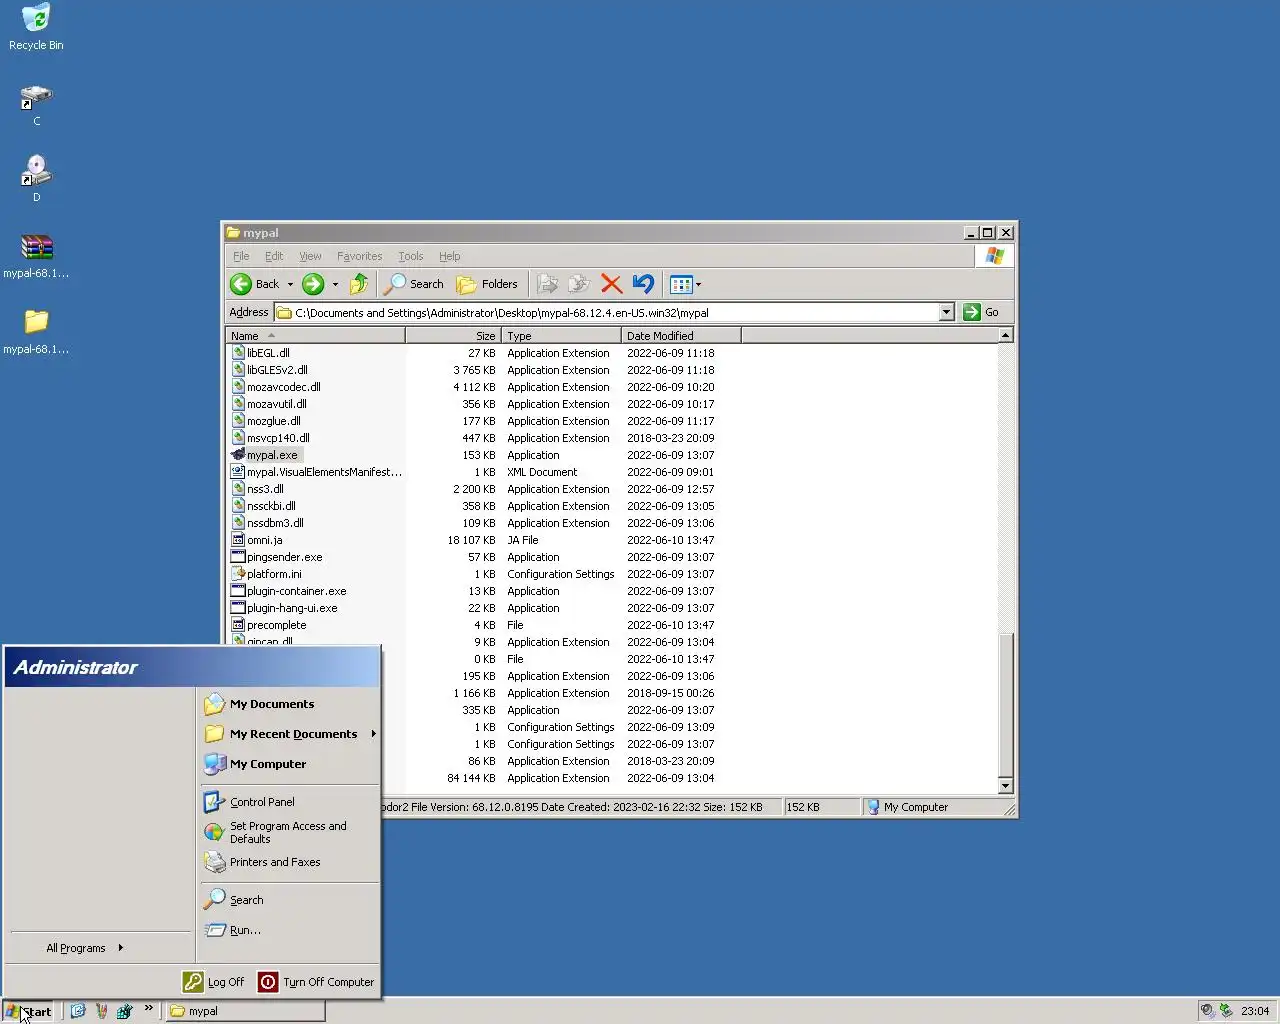Select the platform.ini file
1280x1024 pixels.
274,574
